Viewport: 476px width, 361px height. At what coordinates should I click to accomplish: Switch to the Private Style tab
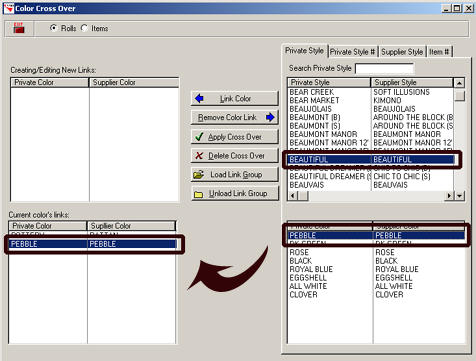click(x=304, y=51)
